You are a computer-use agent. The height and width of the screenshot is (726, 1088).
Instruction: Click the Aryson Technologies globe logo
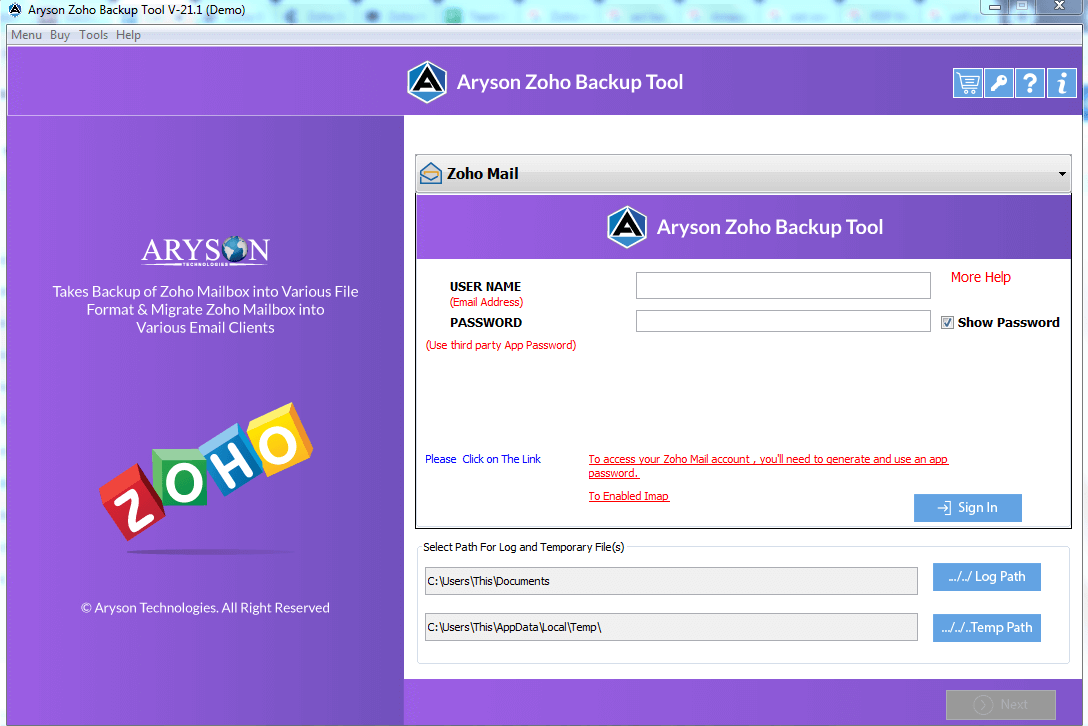[x=205, y=251]
